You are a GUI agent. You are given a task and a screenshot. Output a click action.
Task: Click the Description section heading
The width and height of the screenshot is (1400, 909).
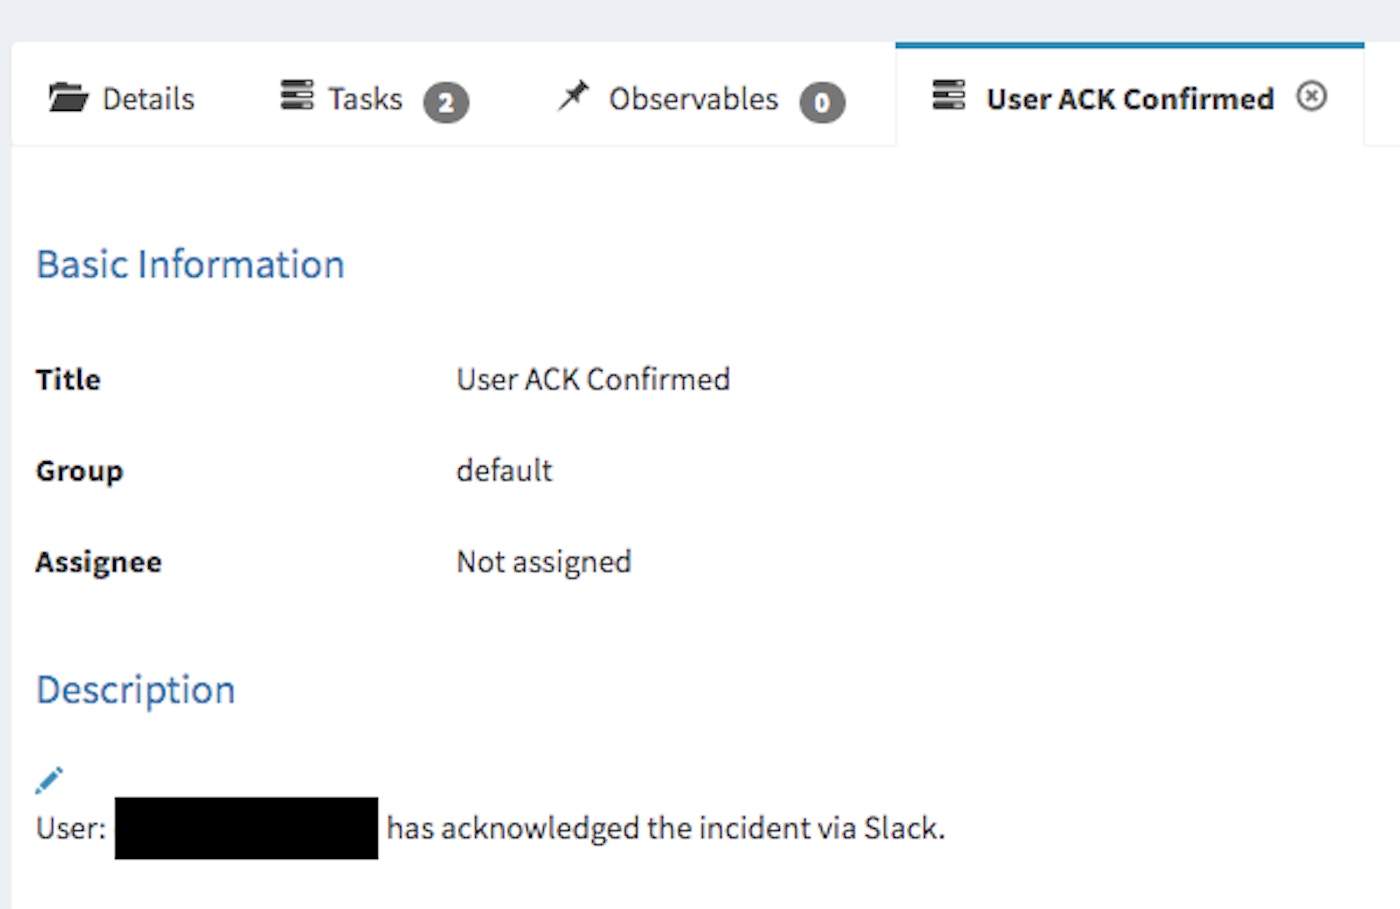pyautogui.click(x=136, y=690)
